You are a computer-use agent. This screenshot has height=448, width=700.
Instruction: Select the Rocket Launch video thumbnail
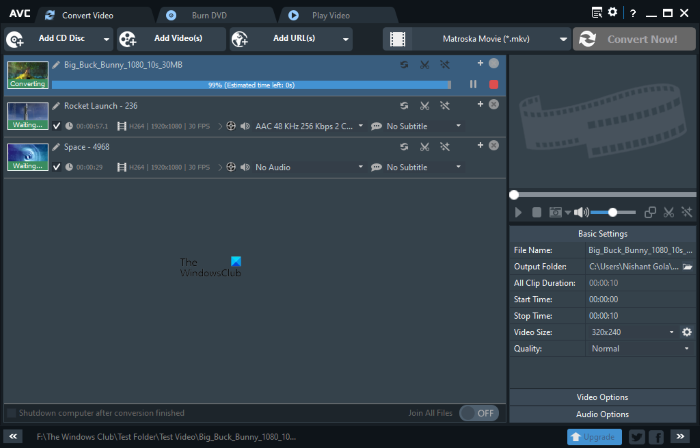[x=28, y=116]
